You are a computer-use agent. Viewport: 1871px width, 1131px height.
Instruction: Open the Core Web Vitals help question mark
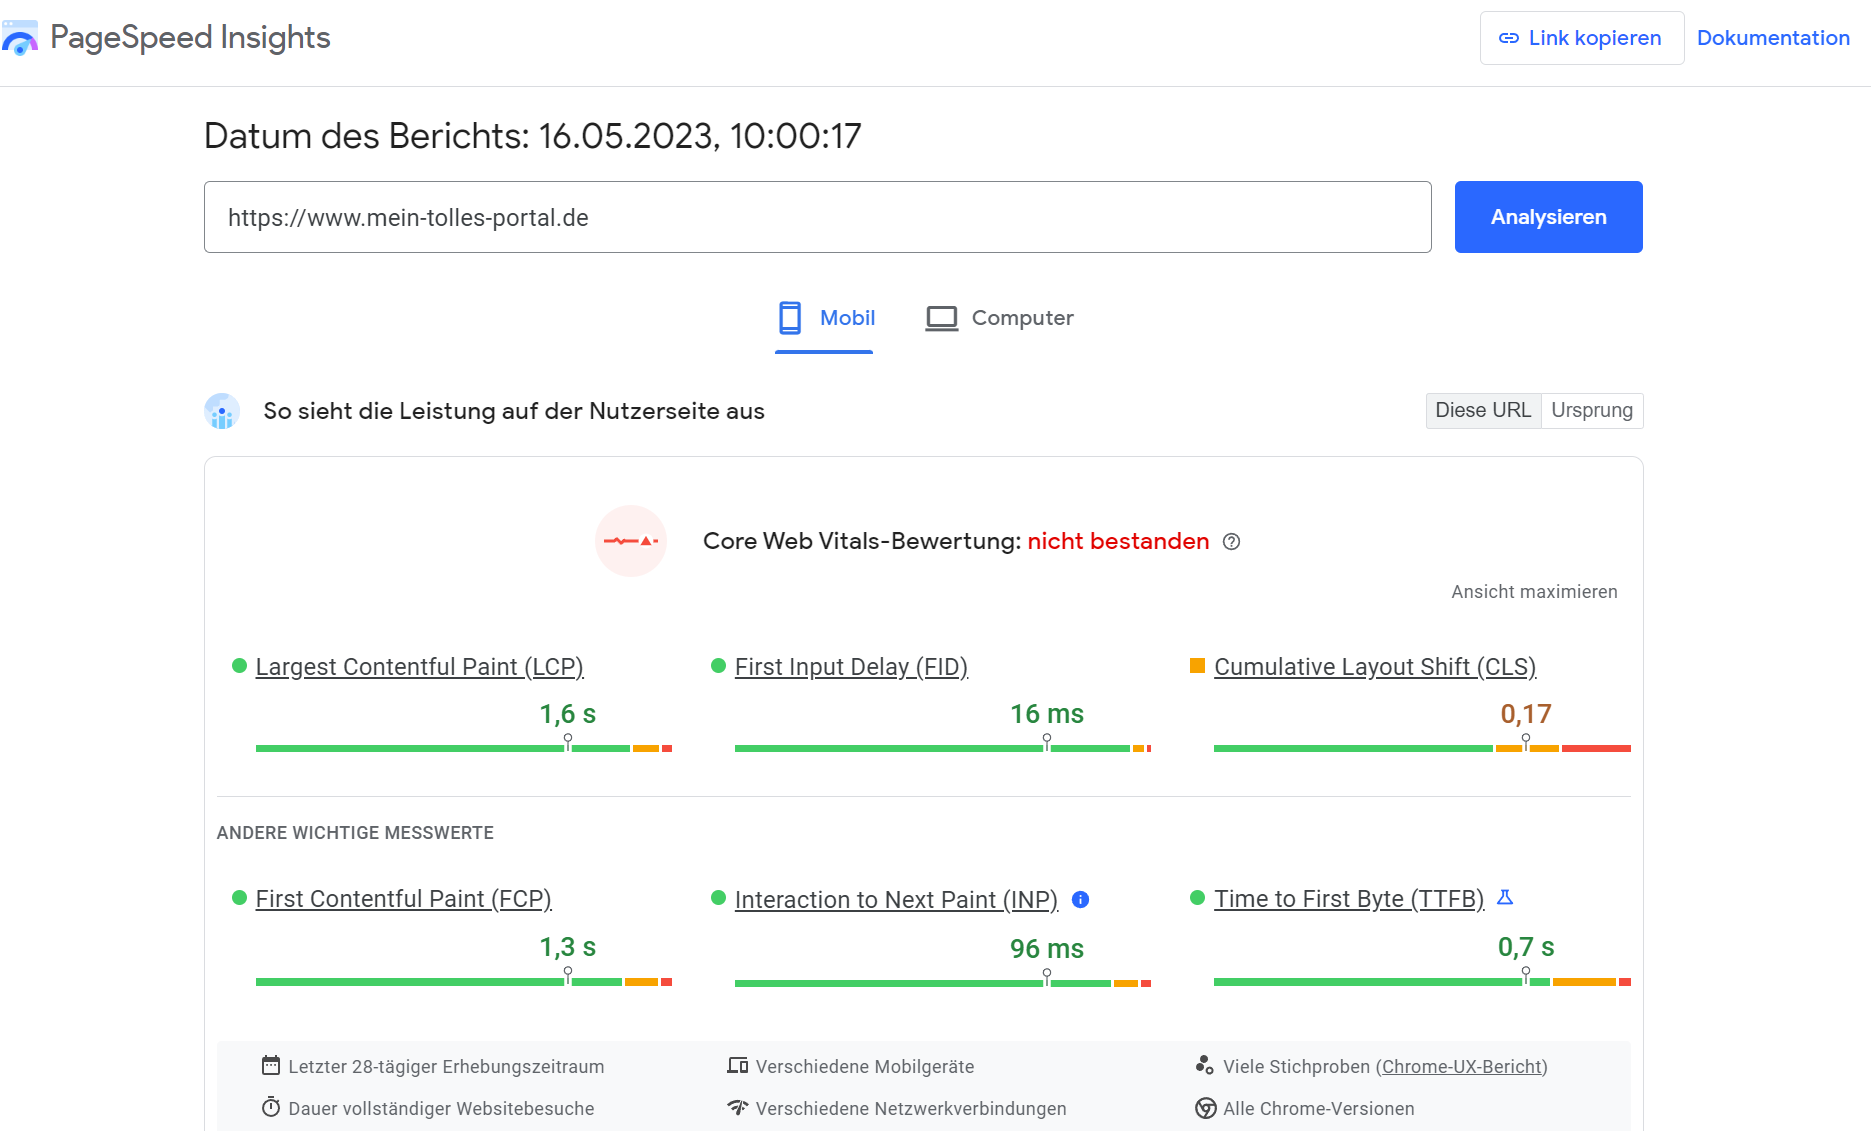(1232, 541)
